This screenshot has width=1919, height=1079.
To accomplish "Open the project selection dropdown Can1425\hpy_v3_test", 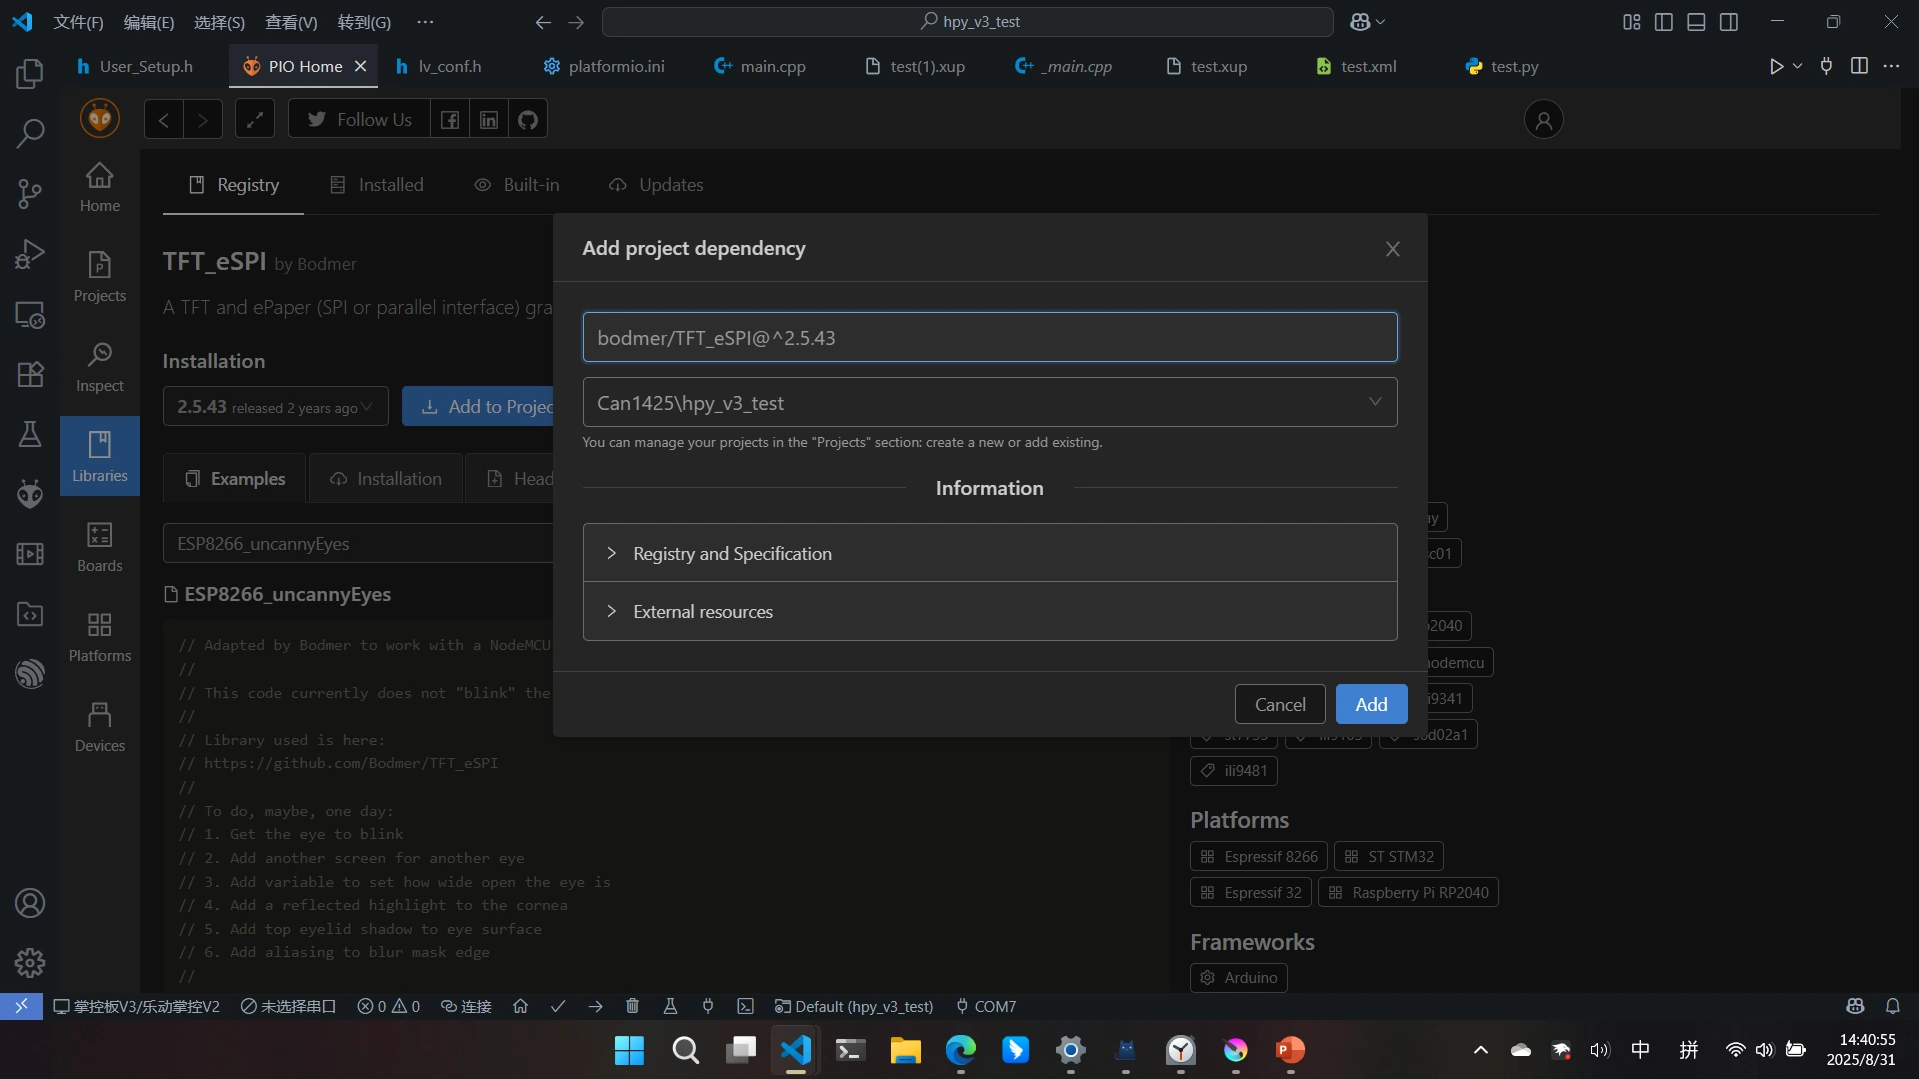I will (989, 402).
